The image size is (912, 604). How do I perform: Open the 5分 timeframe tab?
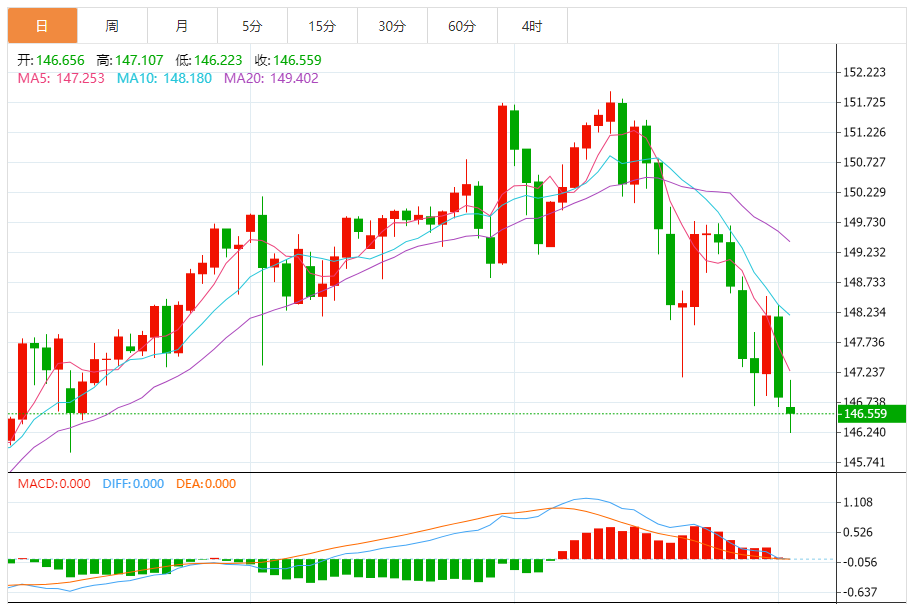tap(252, 26)
